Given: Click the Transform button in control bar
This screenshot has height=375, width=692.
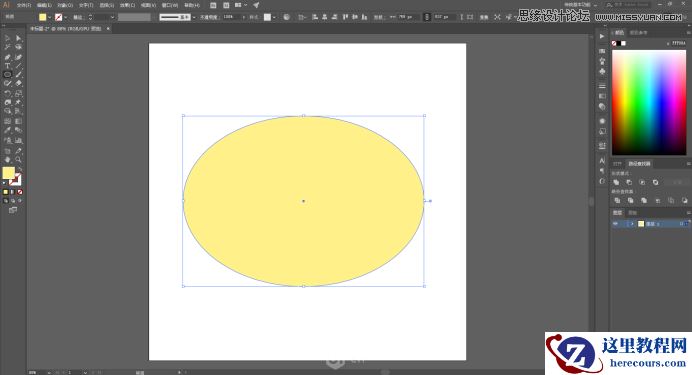Looking at the screenshot, I should (x=484, y=17).
